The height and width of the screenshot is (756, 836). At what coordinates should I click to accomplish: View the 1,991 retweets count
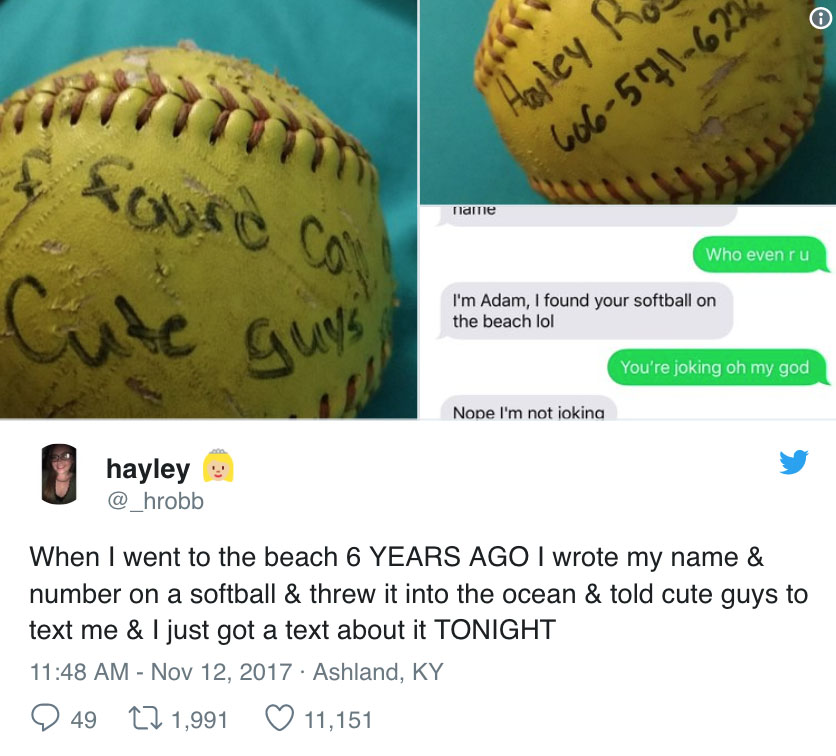(x=199, y=720)
